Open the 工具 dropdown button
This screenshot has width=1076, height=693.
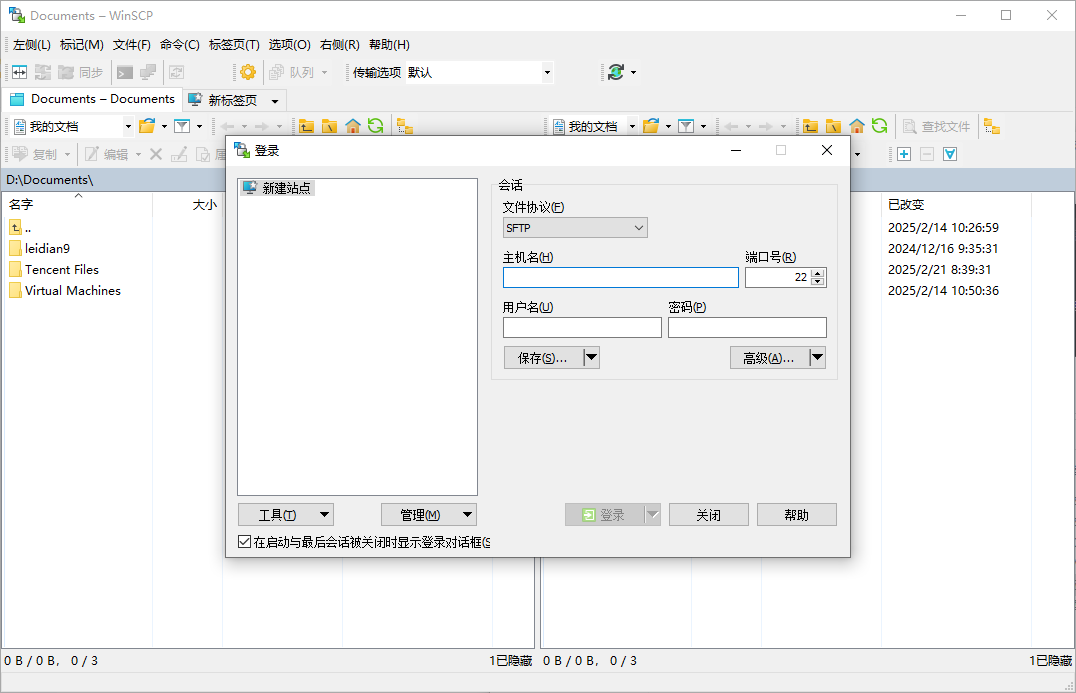(285, 515)
